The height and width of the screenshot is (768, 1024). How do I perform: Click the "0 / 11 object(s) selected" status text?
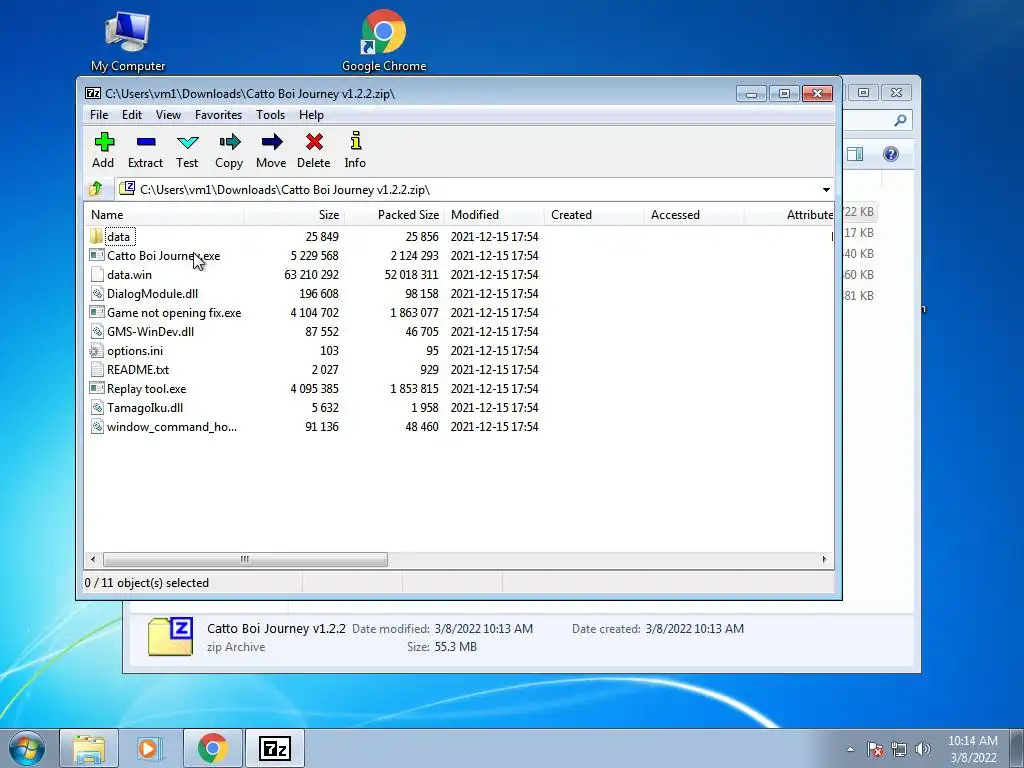146,583
